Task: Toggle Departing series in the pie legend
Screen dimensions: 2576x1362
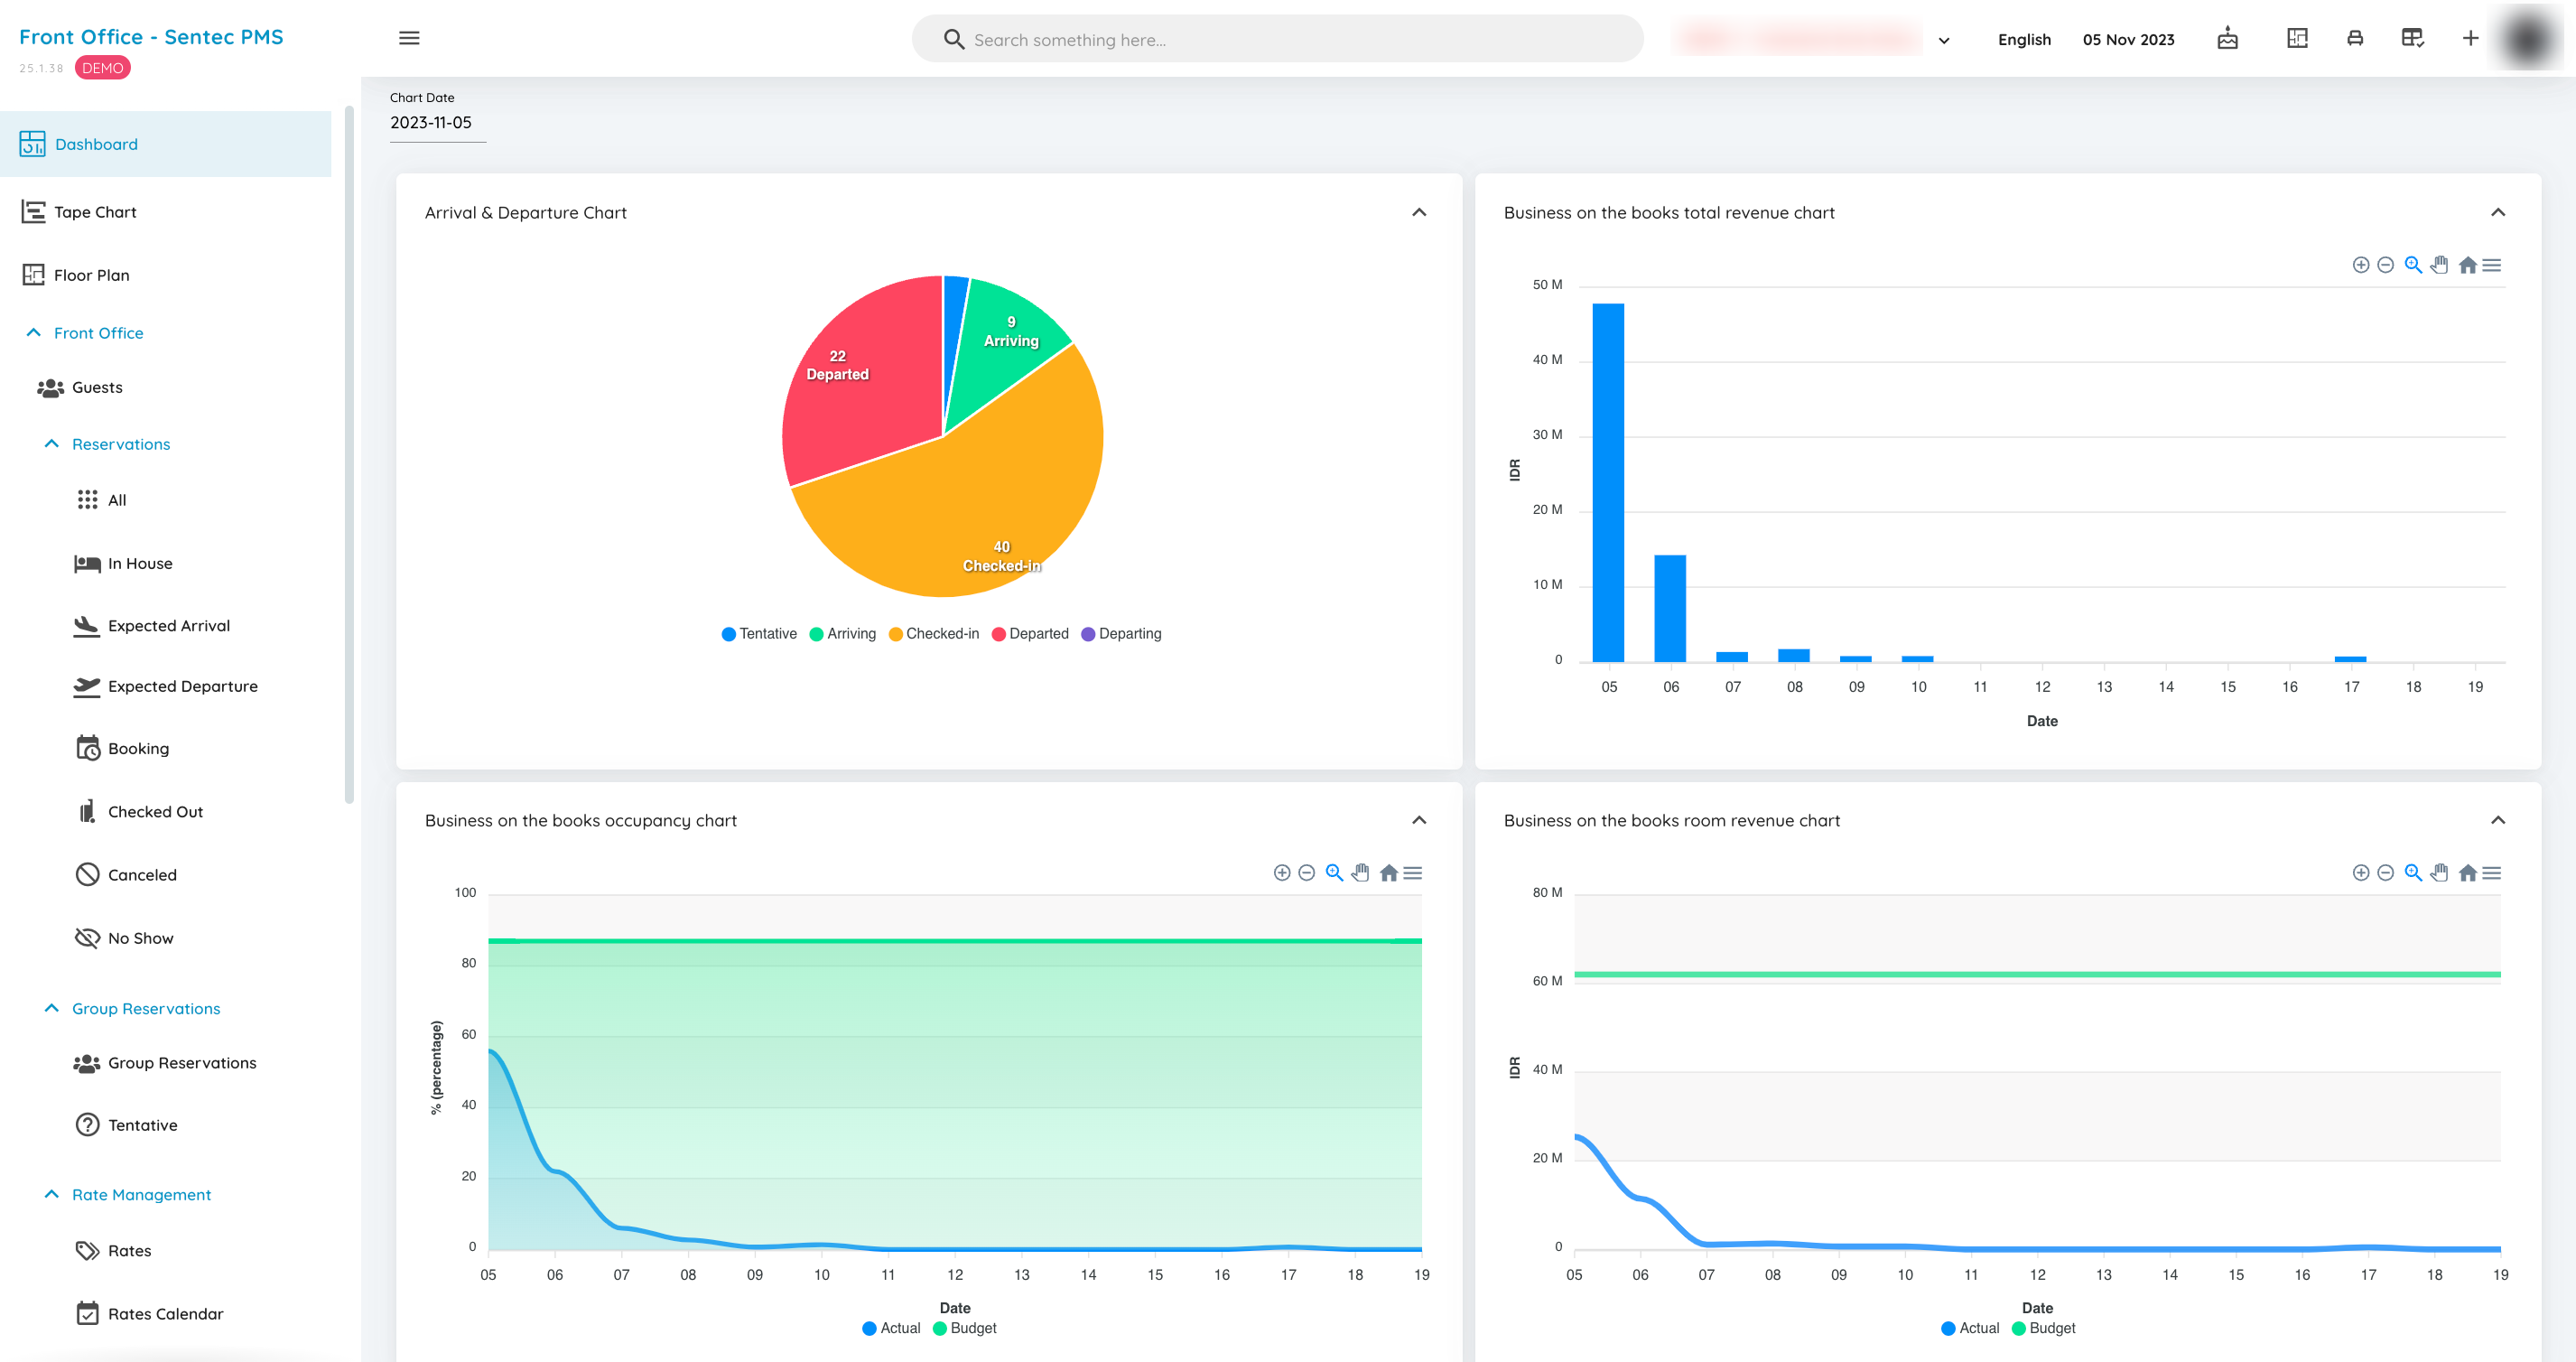Action: tap(1121, 634)
